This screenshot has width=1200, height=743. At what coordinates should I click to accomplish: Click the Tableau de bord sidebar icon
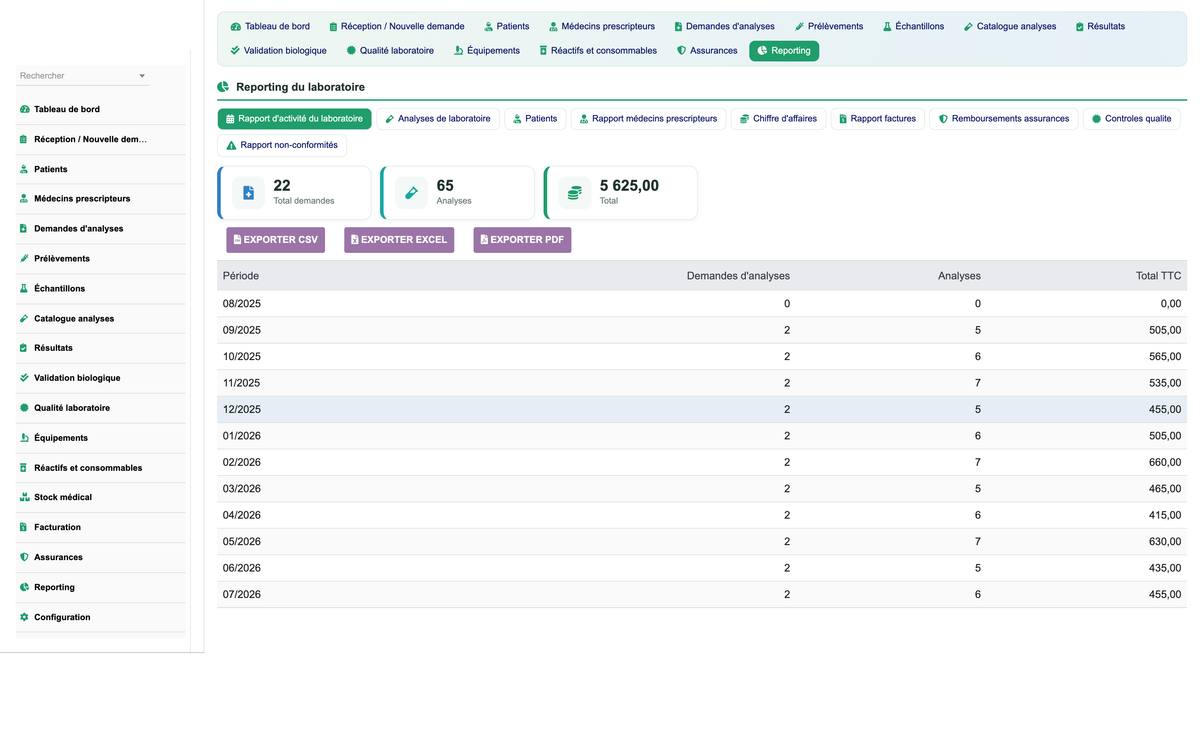(x=24, y=109)
